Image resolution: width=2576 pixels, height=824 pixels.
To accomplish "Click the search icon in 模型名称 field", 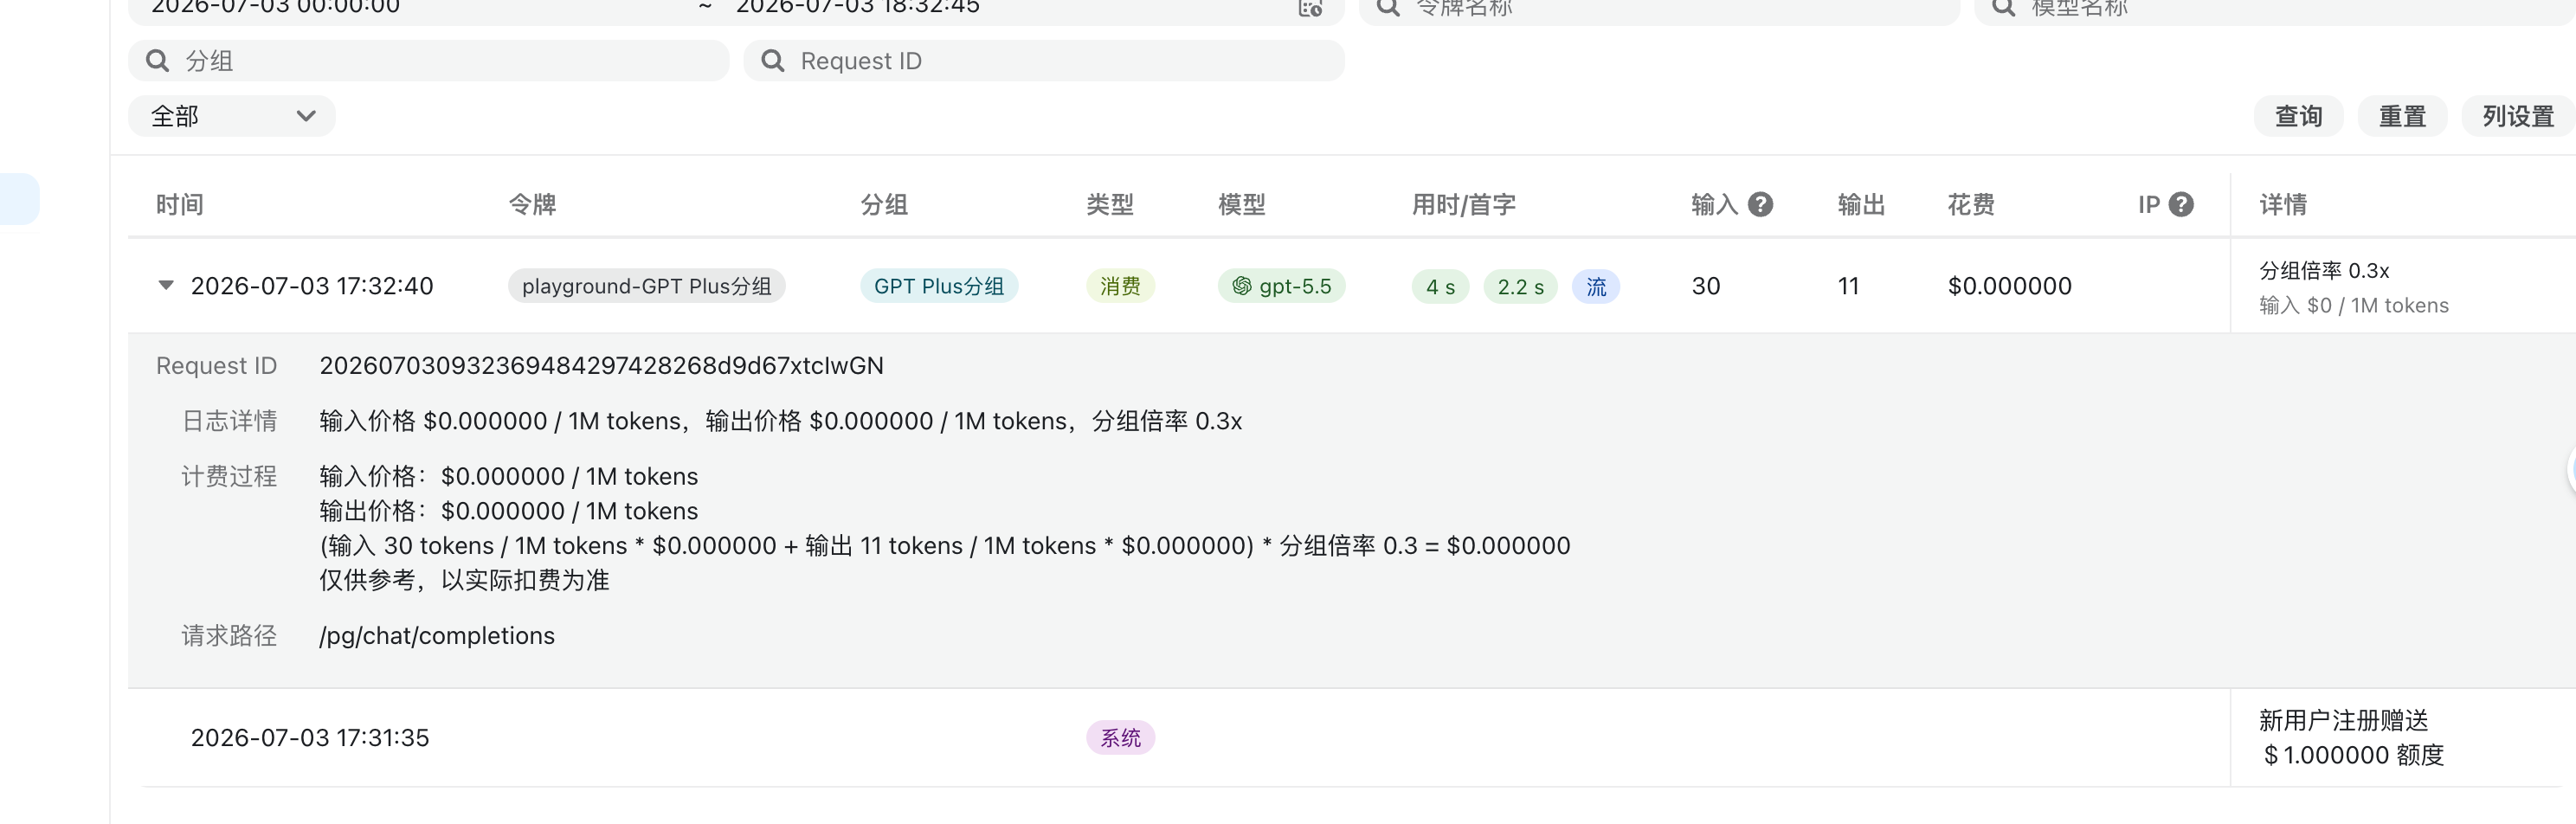I will coord(2003,8).
